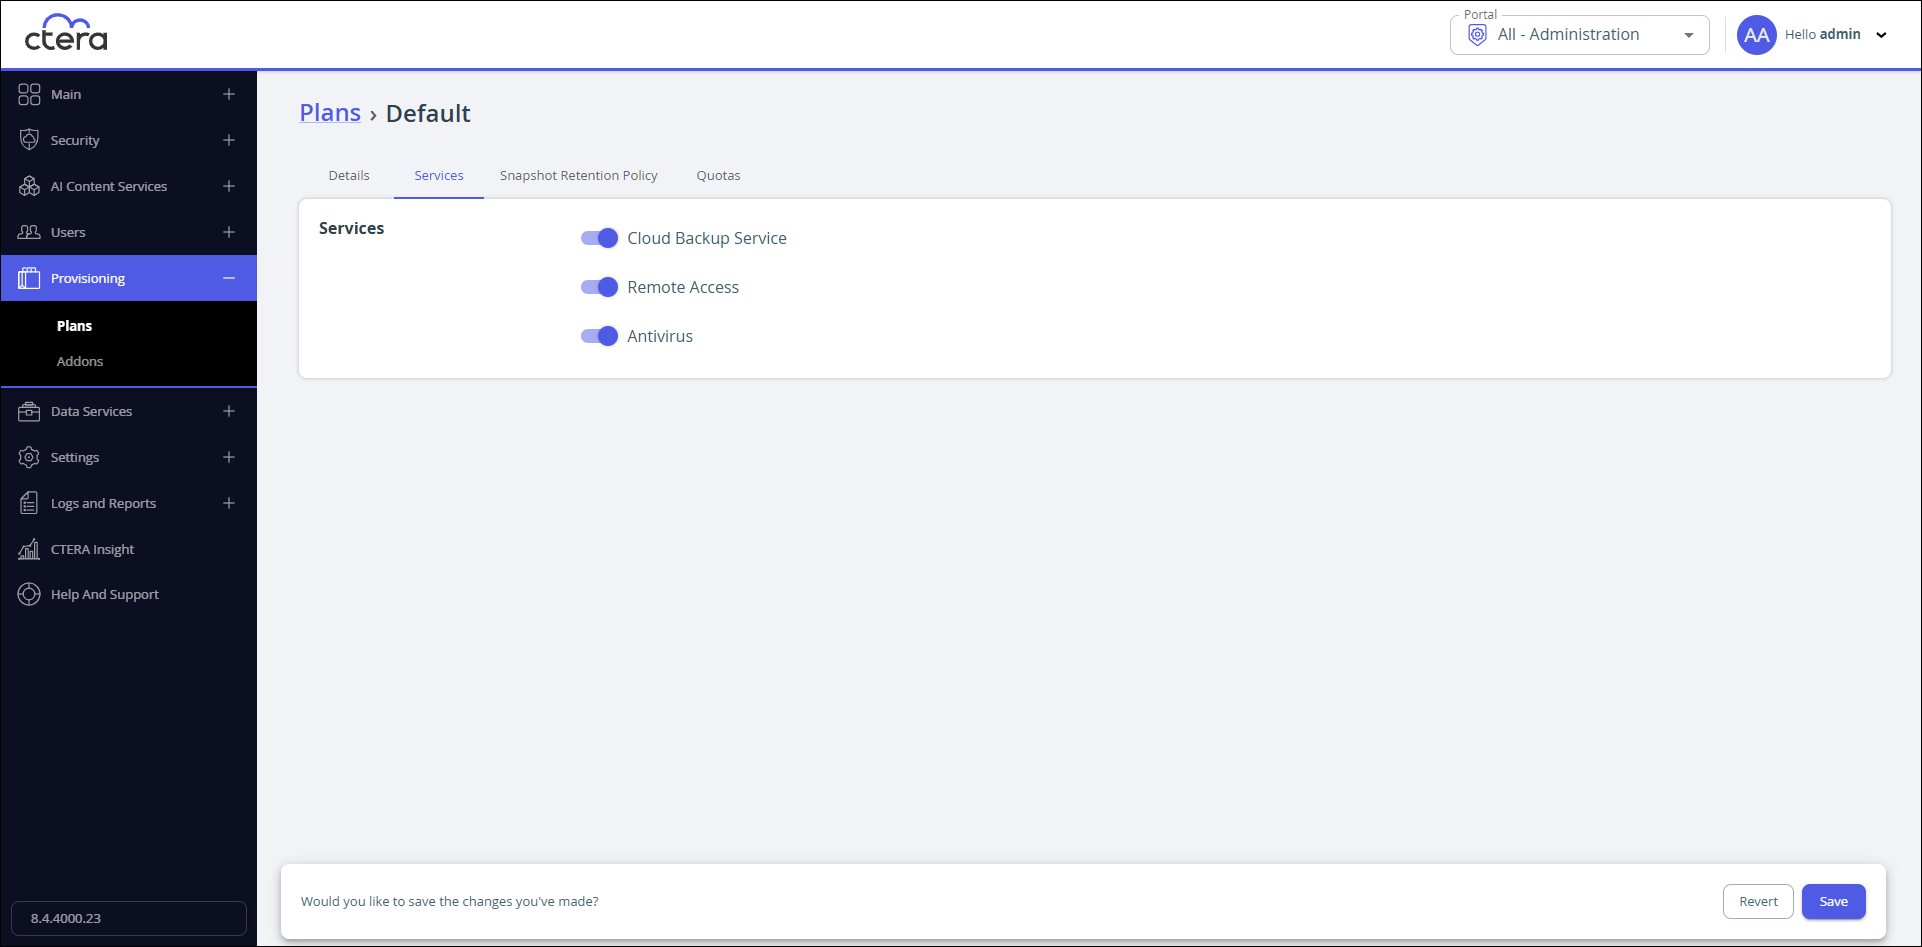The width and height of the screenshot is (1922, 947).
Task: Click the portal shield icon in selector
Action: click(1477, 35)
